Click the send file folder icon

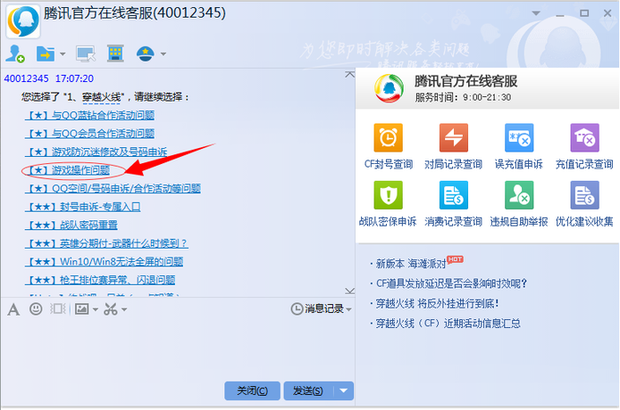pos(46,54)
